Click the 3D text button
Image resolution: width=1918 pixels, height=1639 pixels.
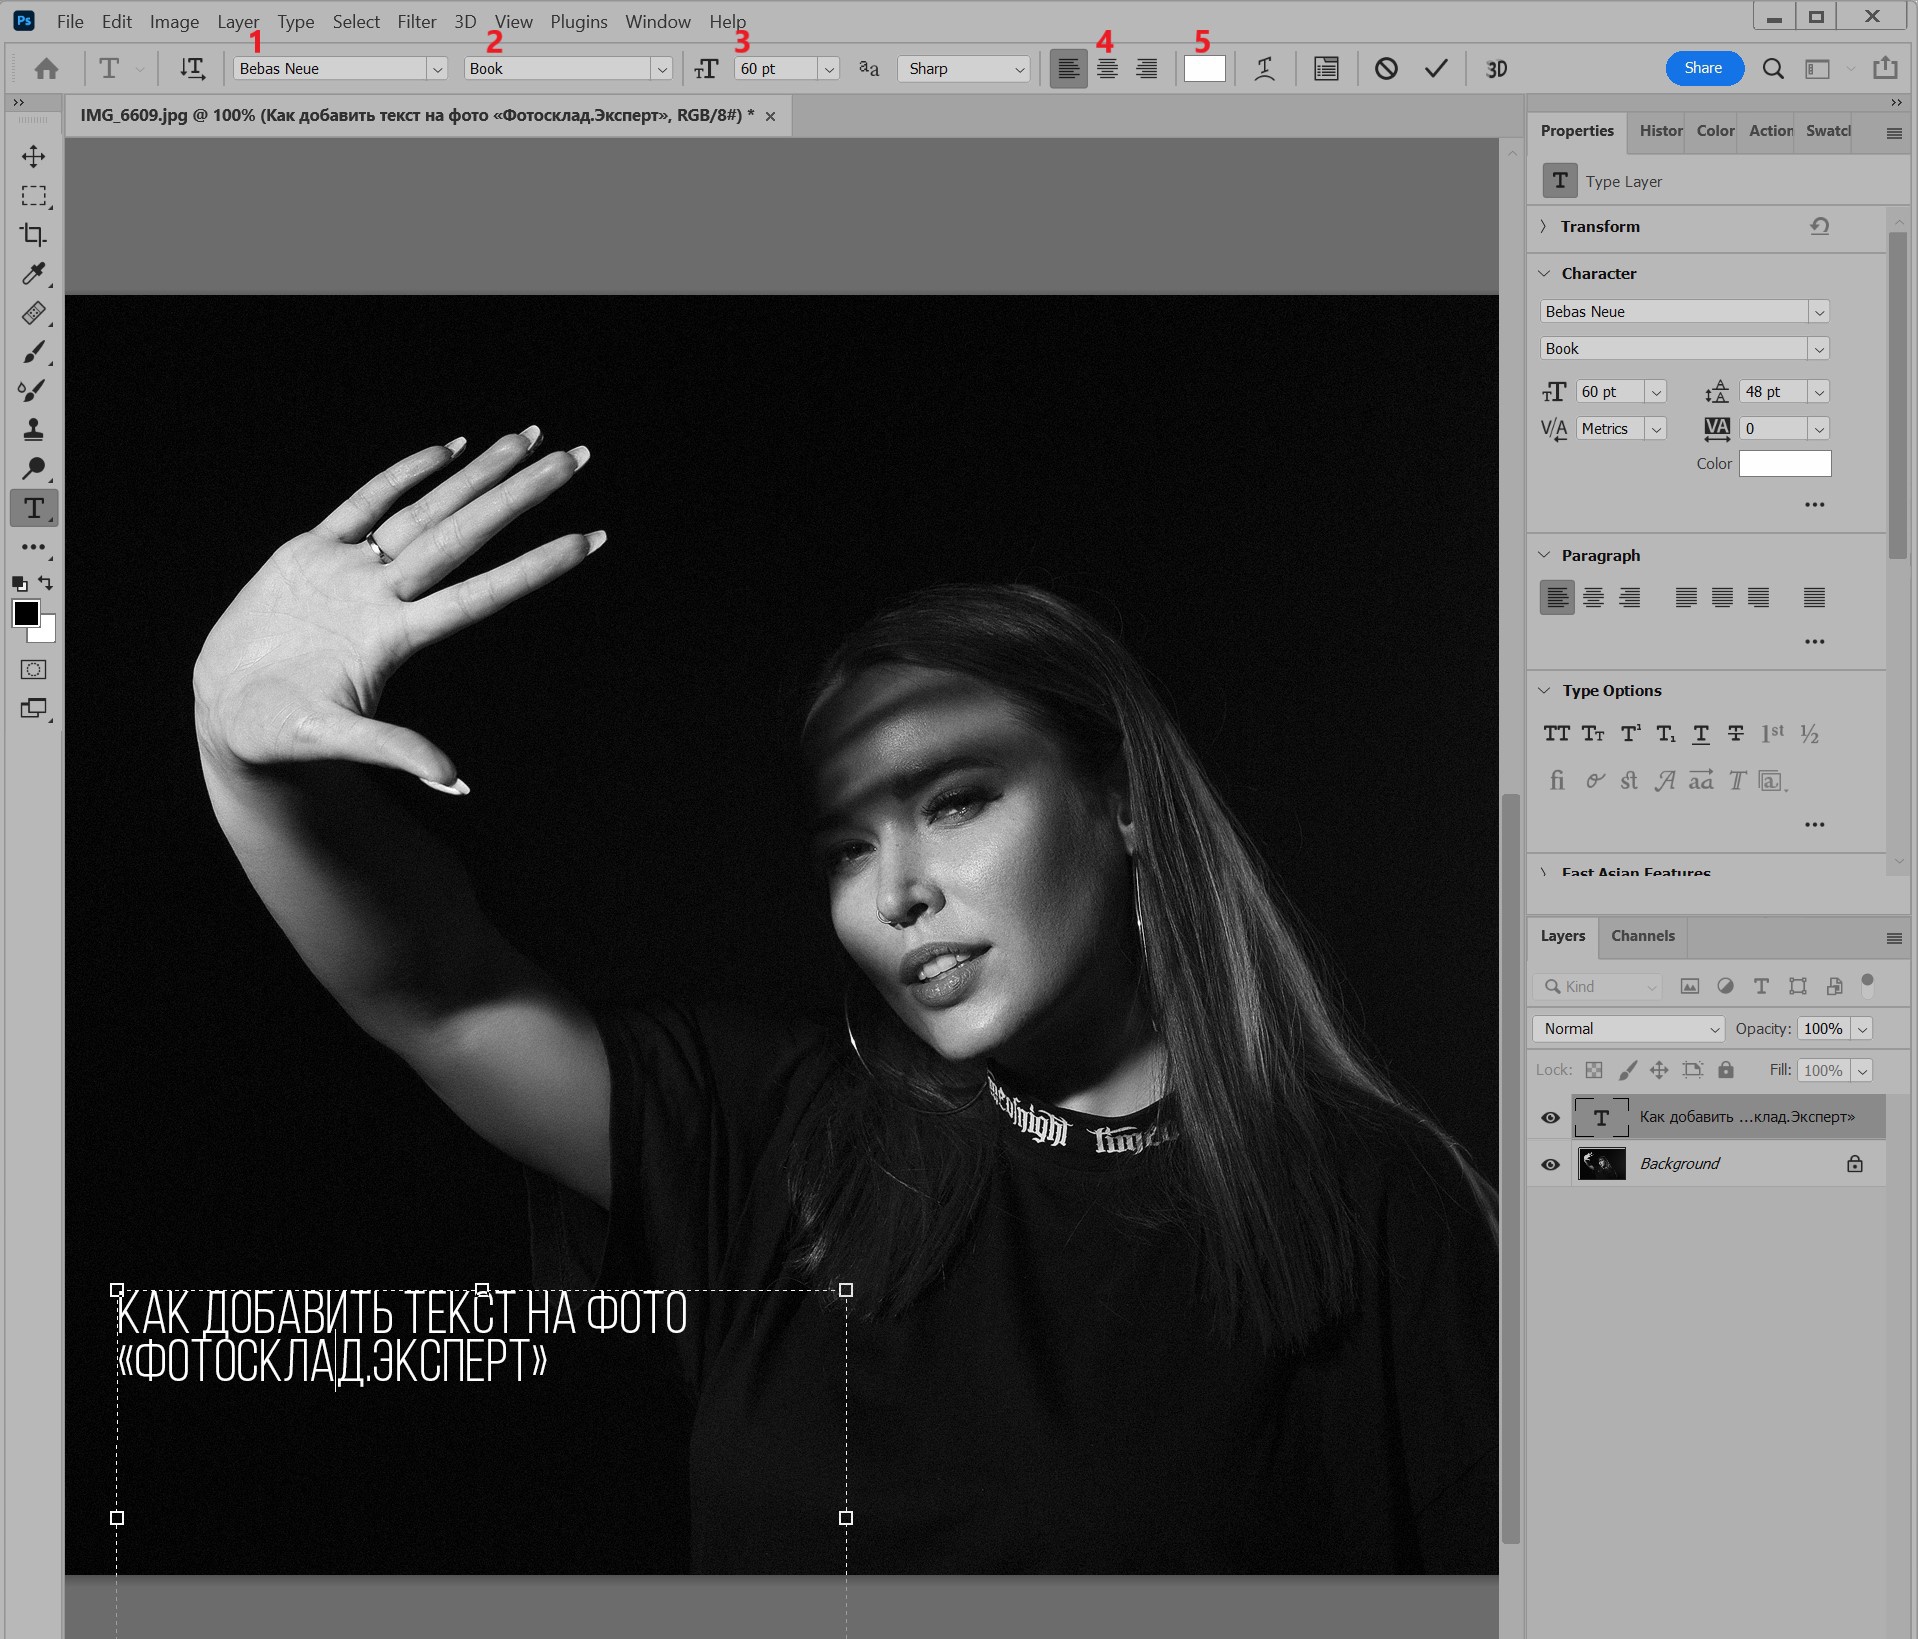(1496, 69)
